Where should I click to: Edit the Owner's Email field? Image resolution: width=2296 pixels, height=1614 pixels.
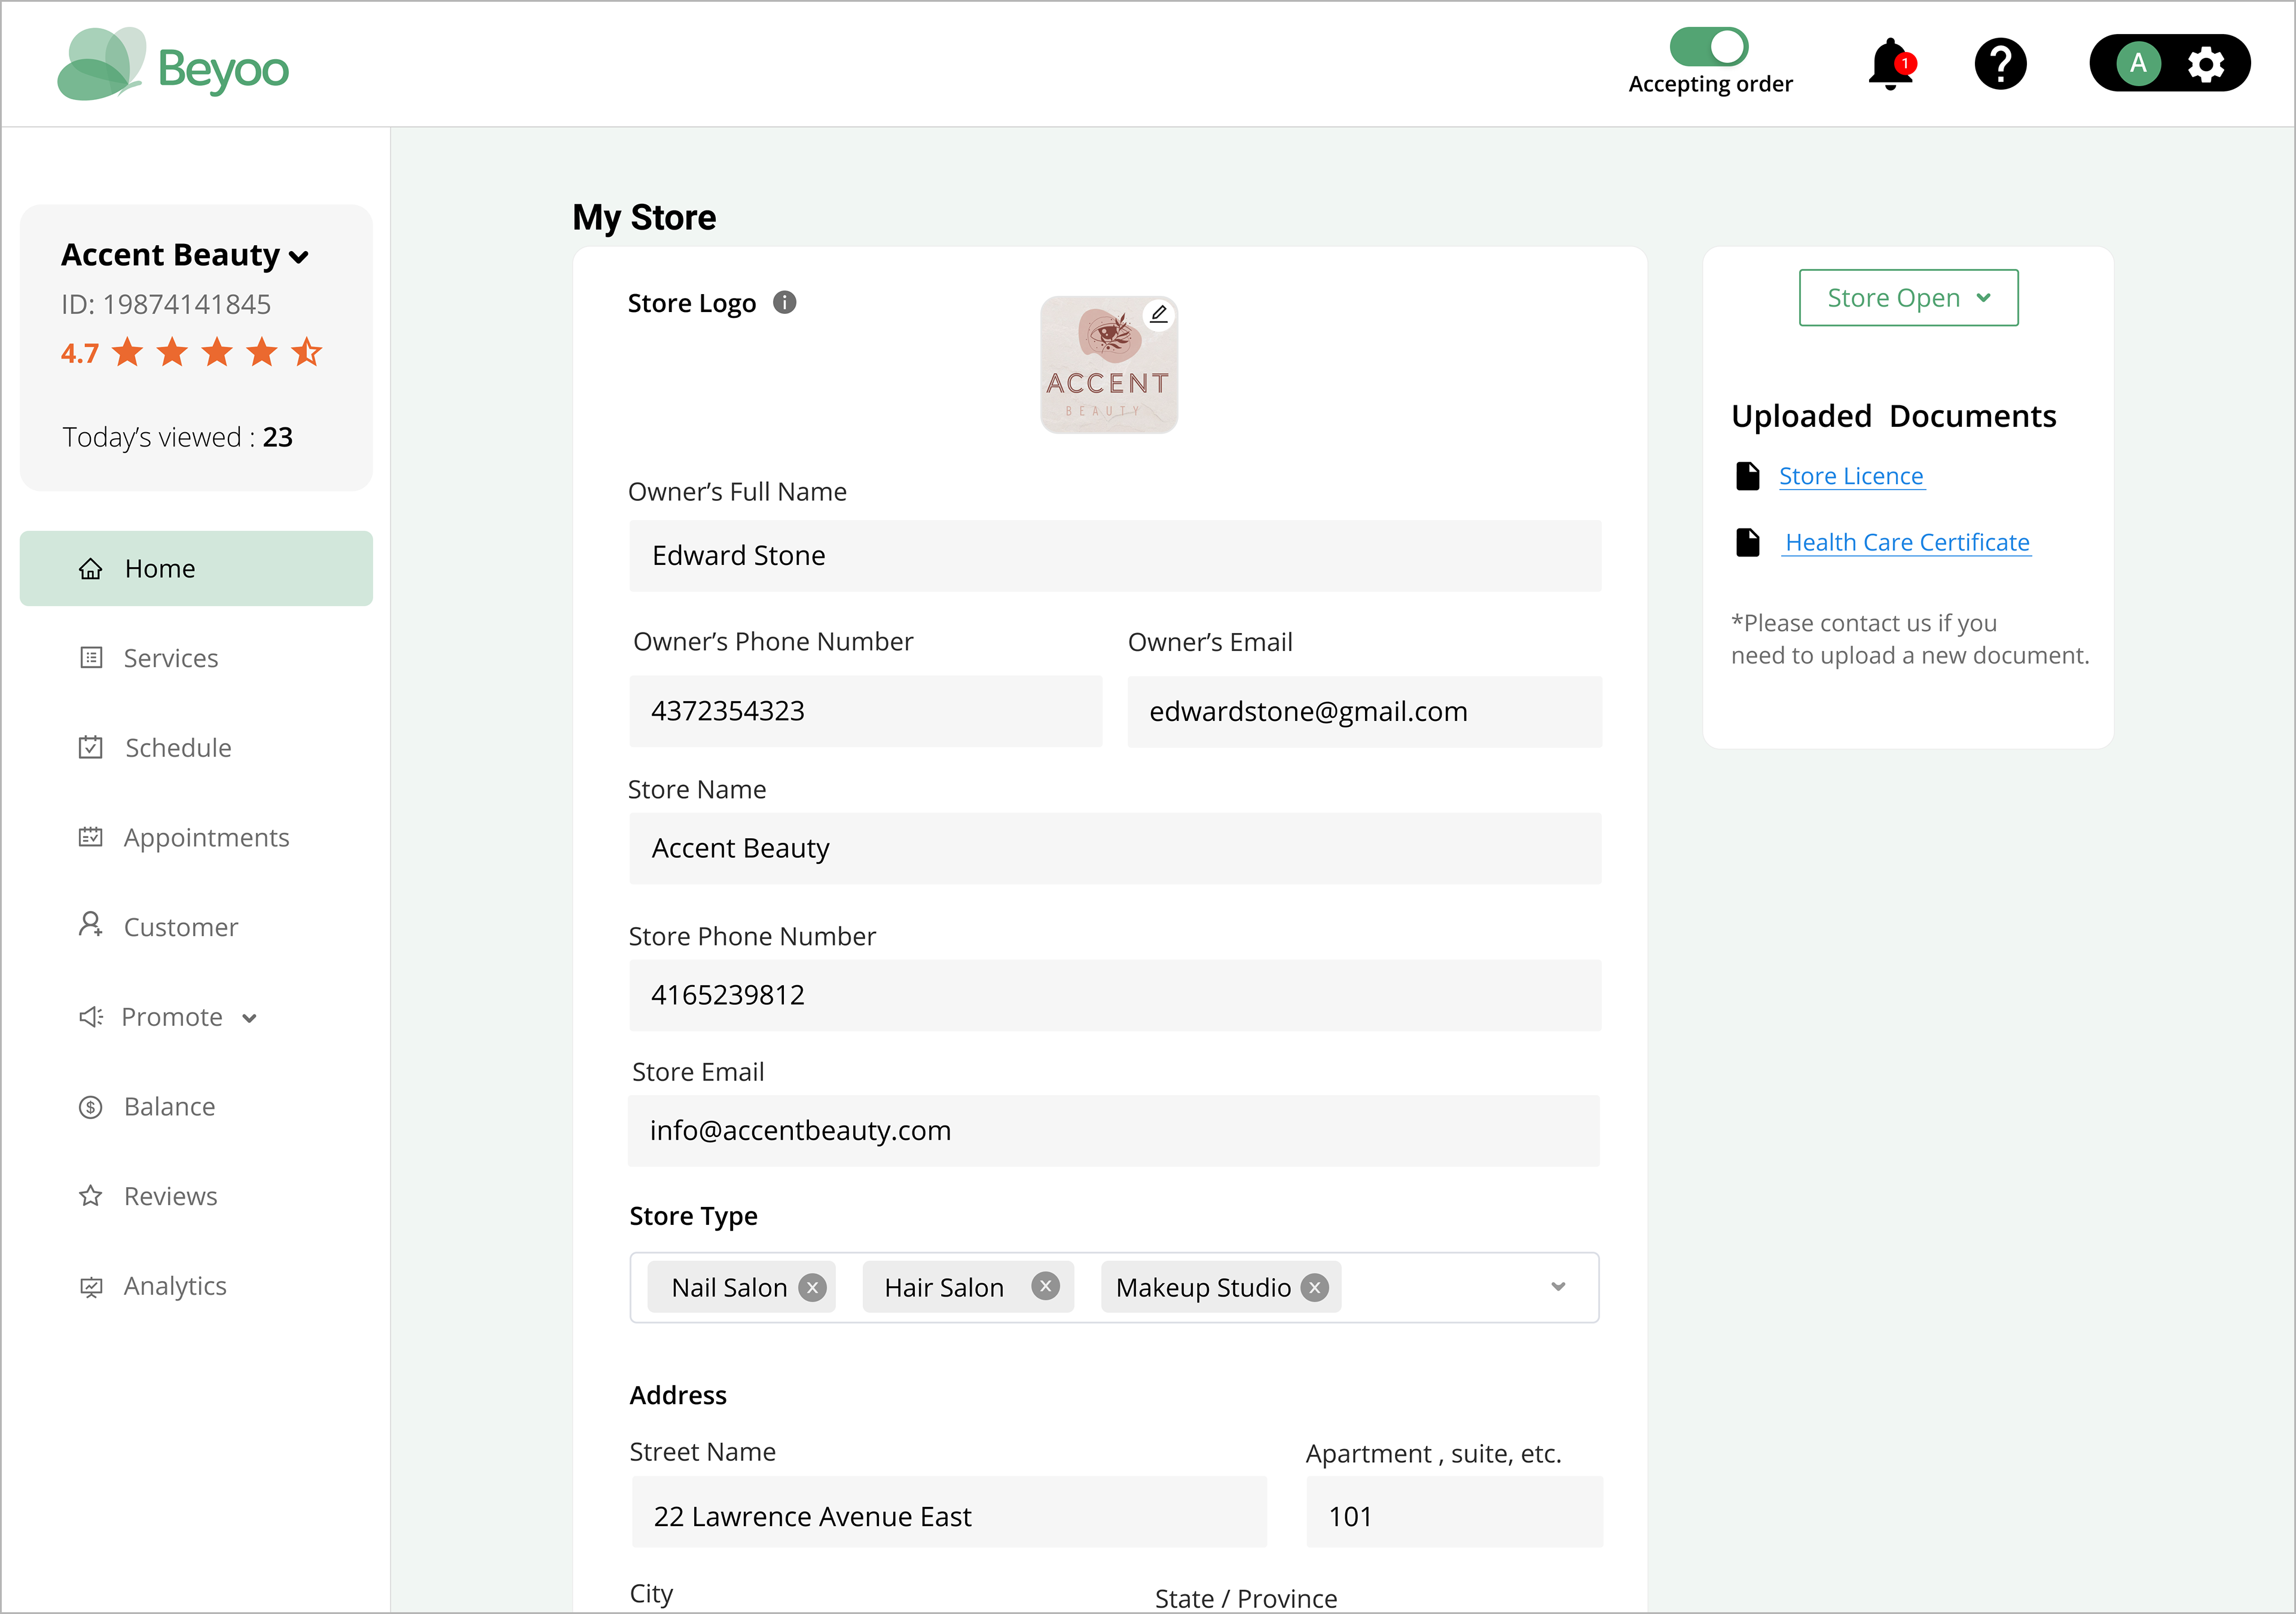coord(1364,711)
